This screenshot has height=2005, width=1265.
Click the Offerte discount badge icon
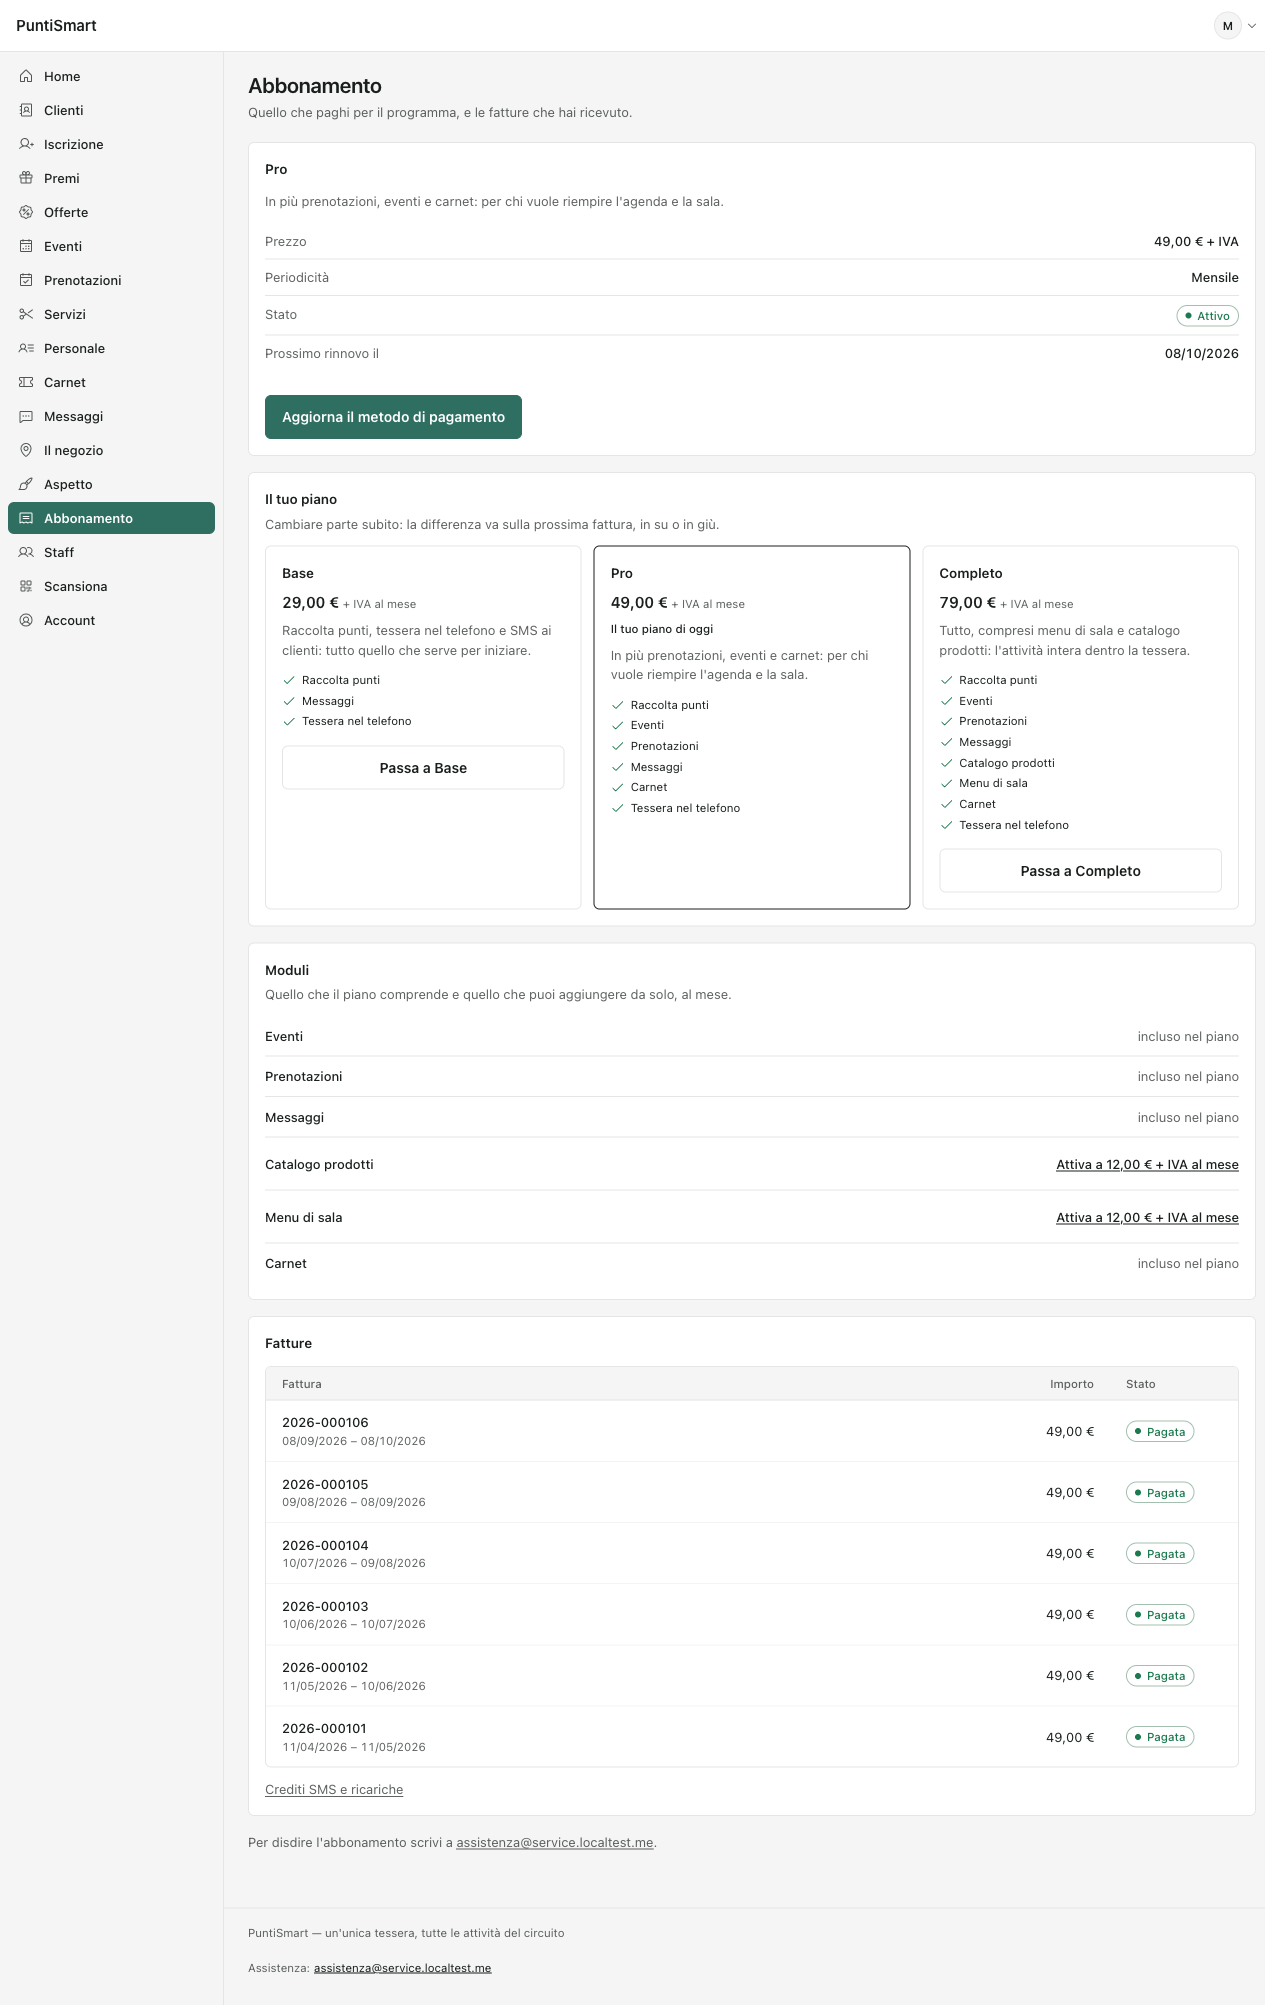(26, 212)
